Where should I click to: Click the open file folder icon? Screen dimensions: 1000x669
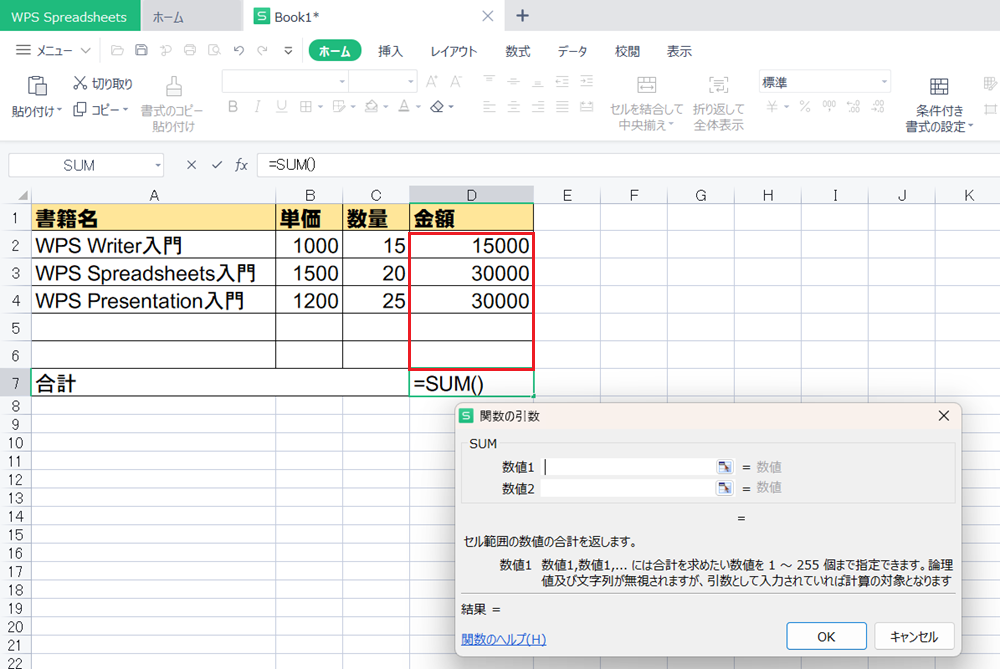point(117,50)
